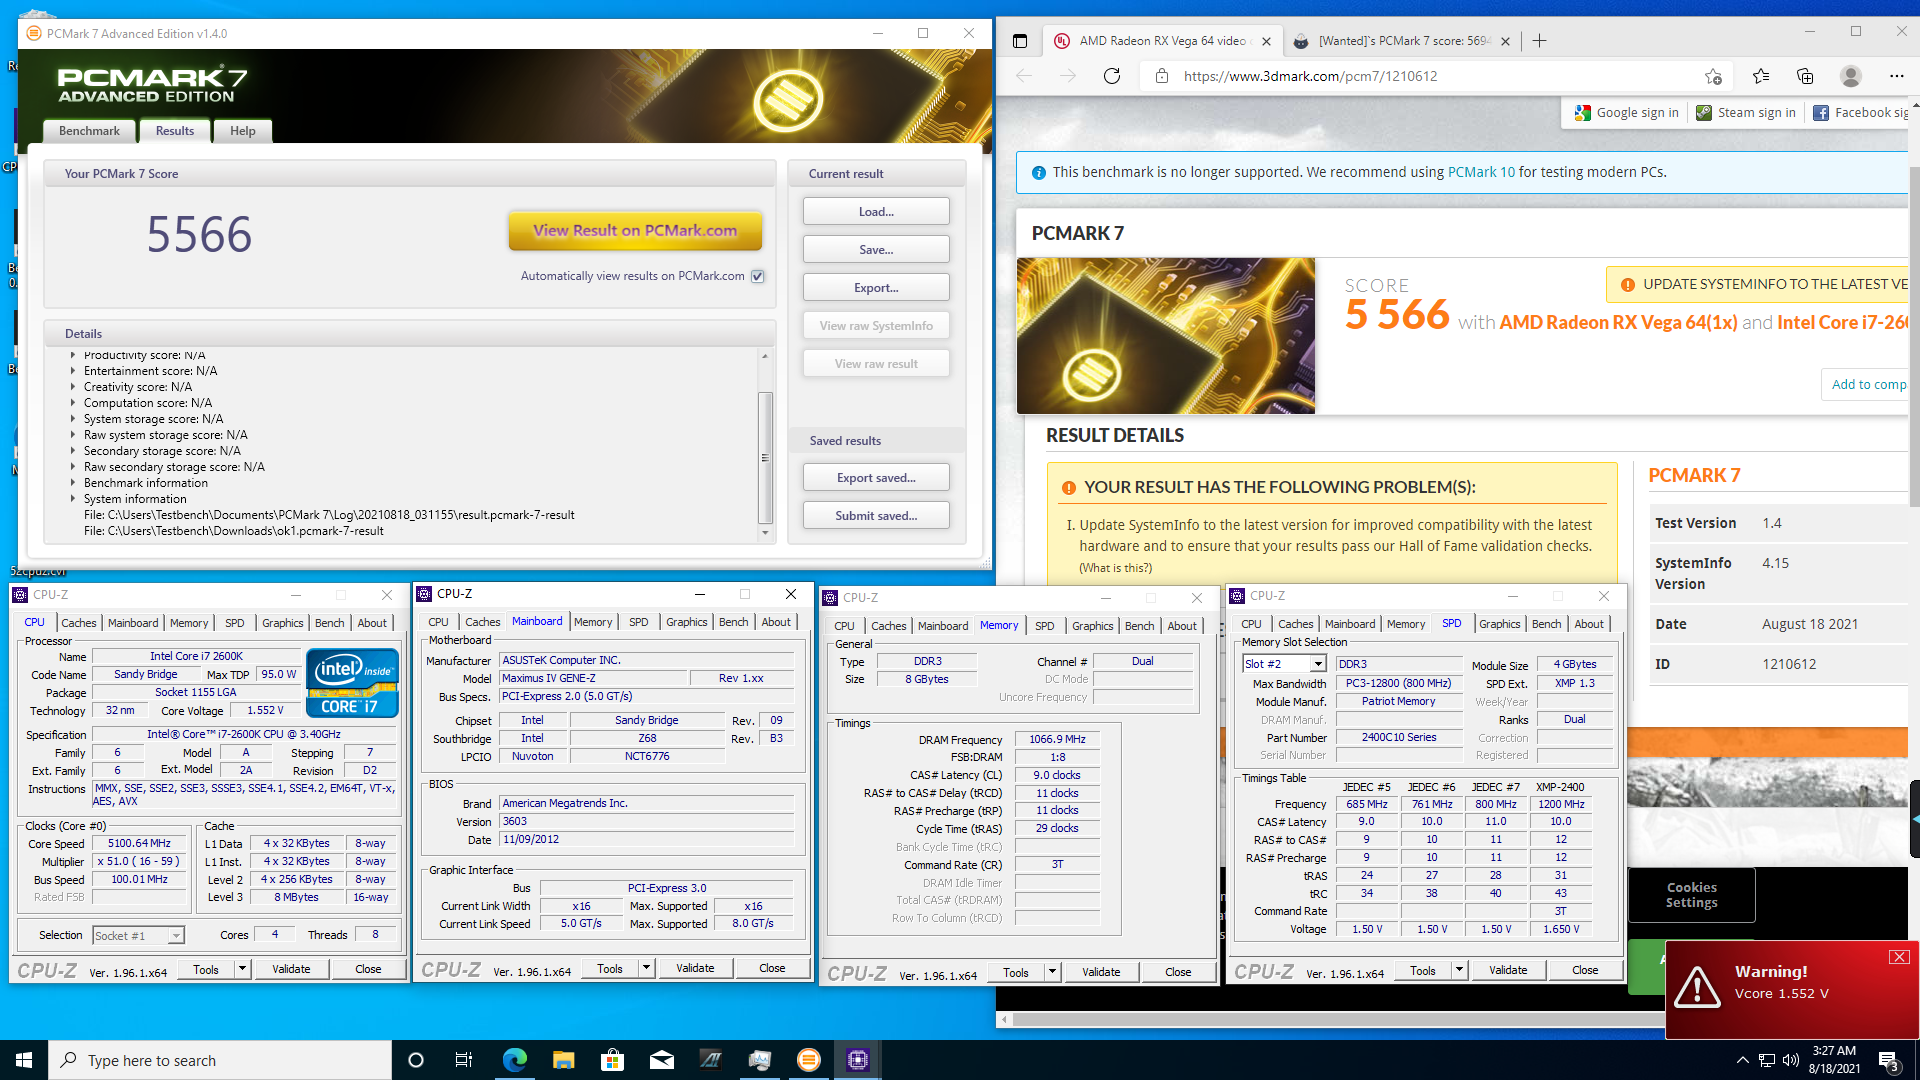The height and width of the screenshot is (1080, 1920).
Task: Click View Result on PCMark.com button
Action: (635, 231)
